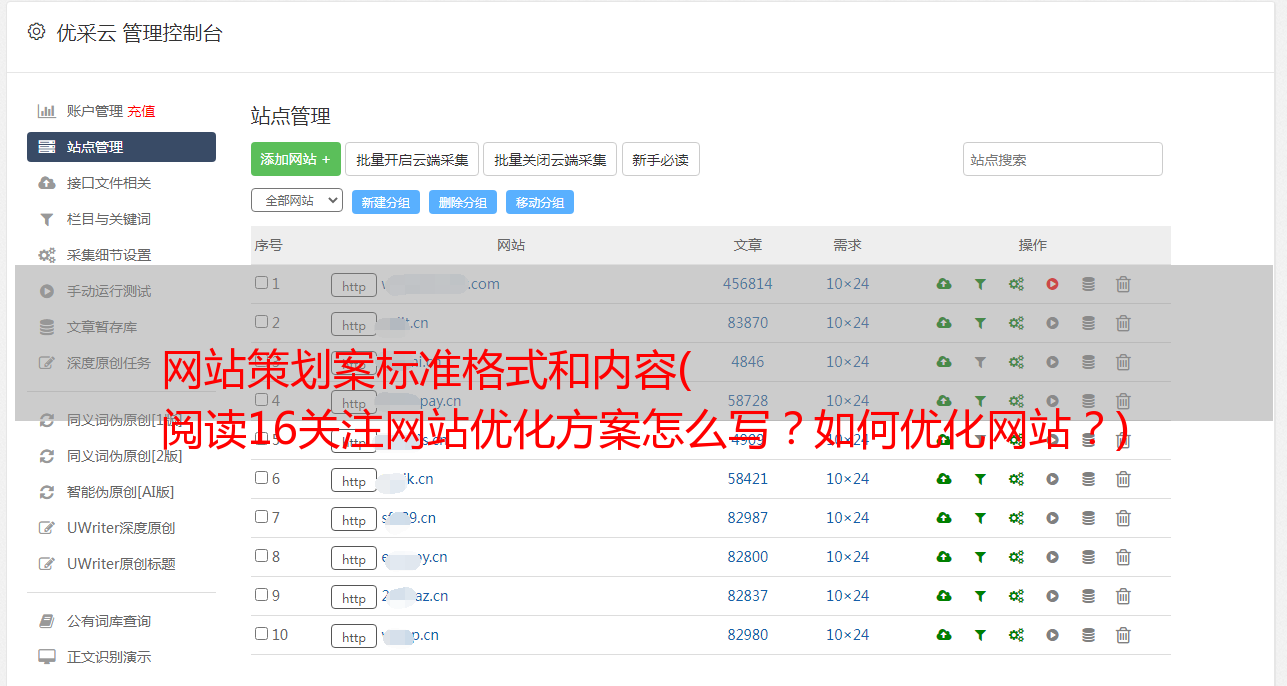Select 站点管理 in the sidebar
1287x686 pixels.
pyautogui.click(x=121, y=147)
